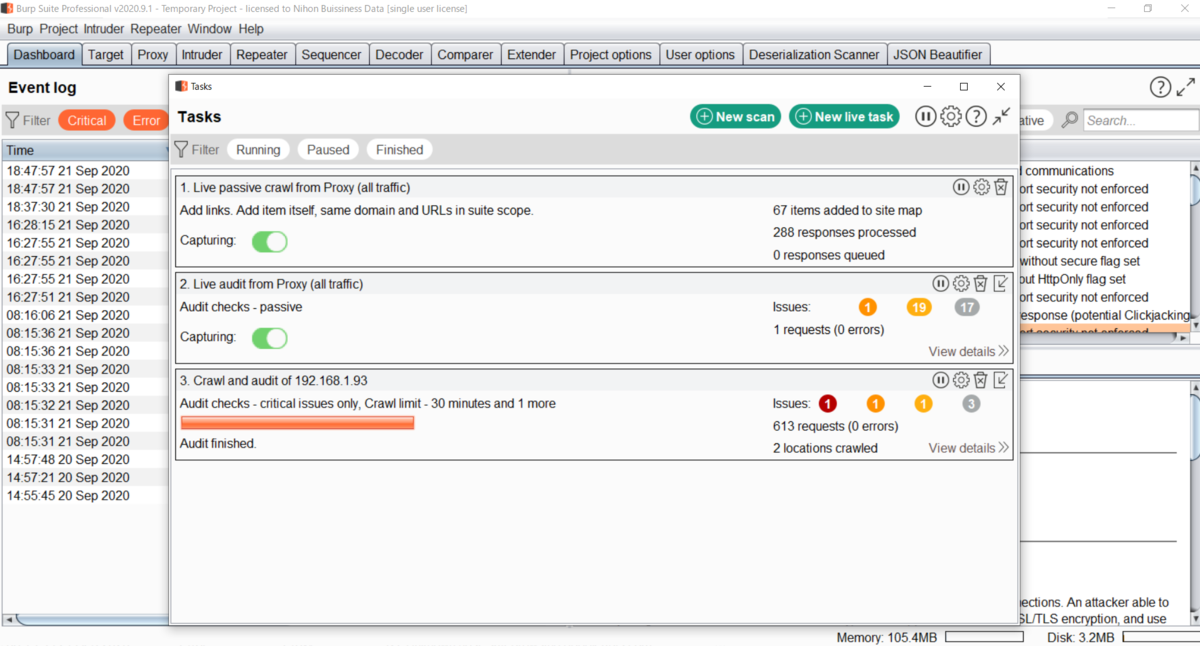Viewport: 1200px width, 646px height.
Task: Open the Burp menu
Action: [20, 29]
